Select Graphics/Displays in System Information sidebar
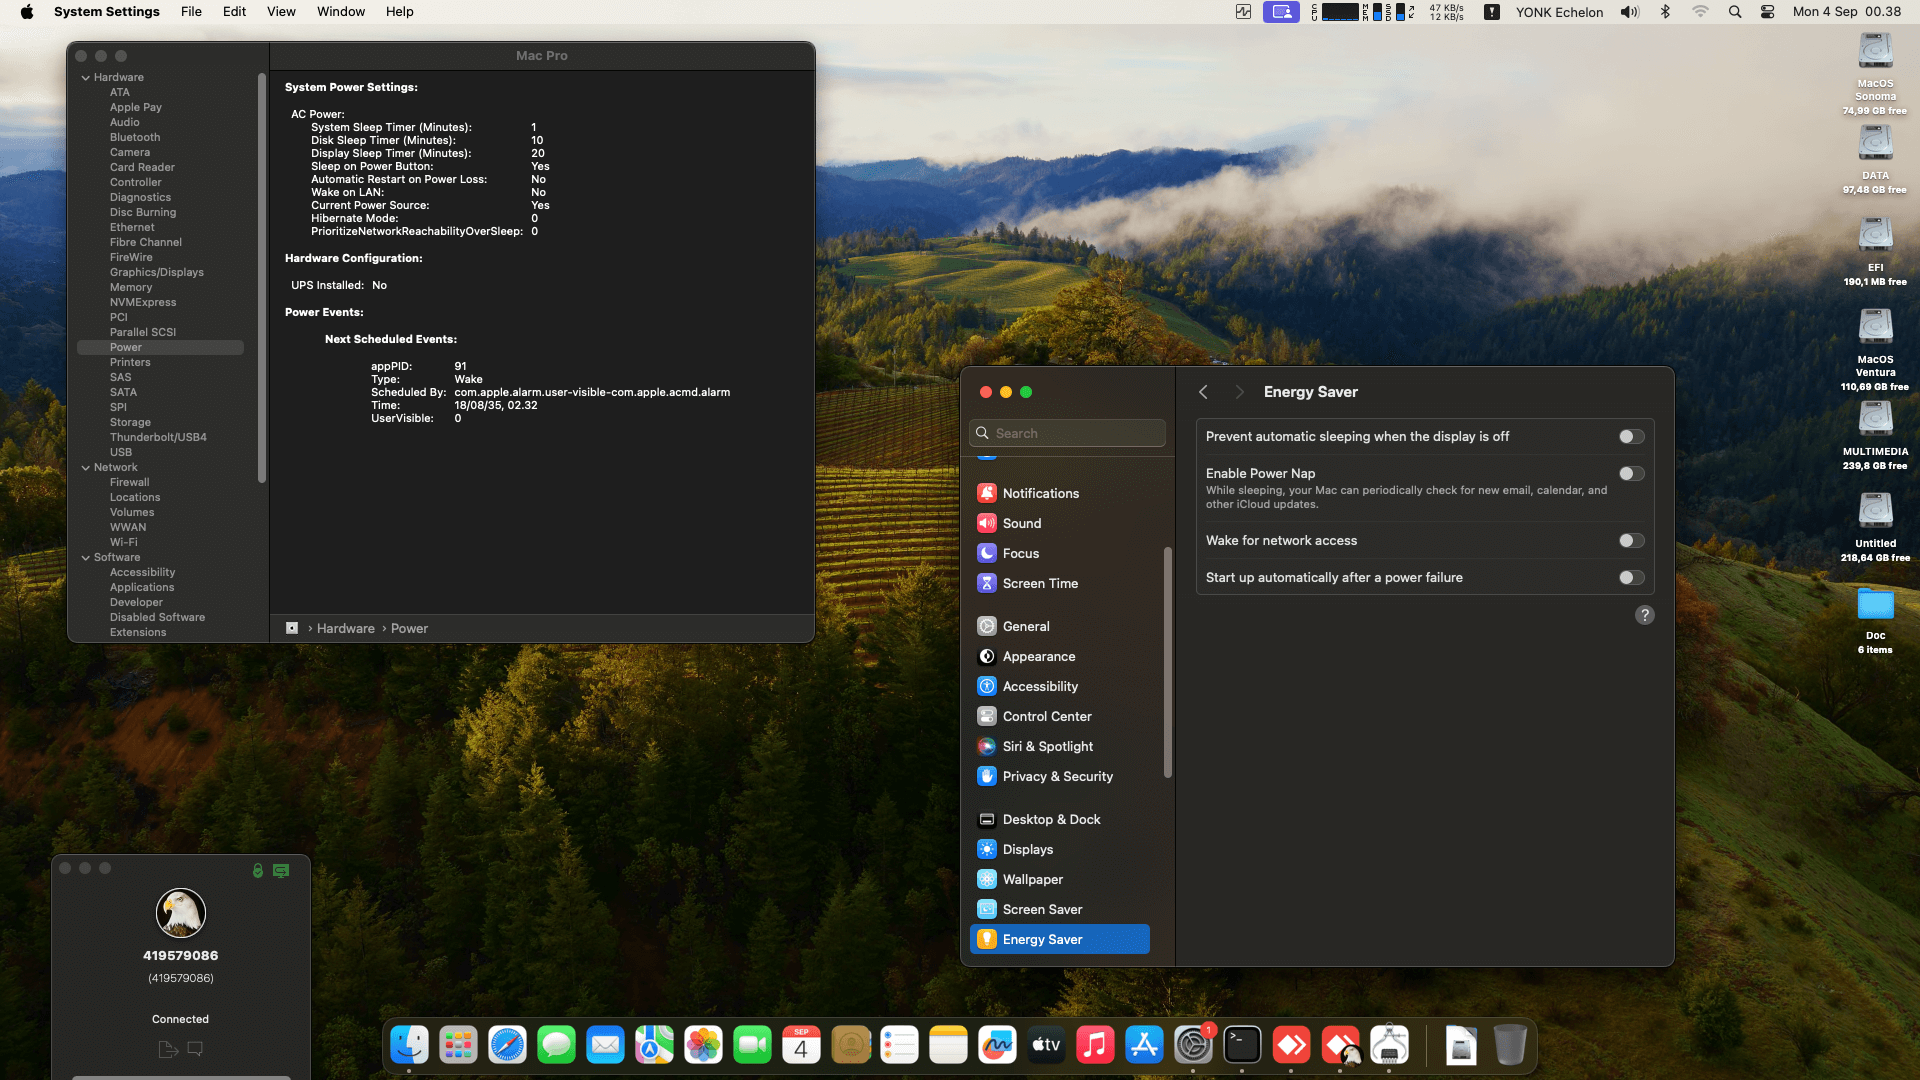This screenshot has width=1920, height=1080. coord(156,272)
